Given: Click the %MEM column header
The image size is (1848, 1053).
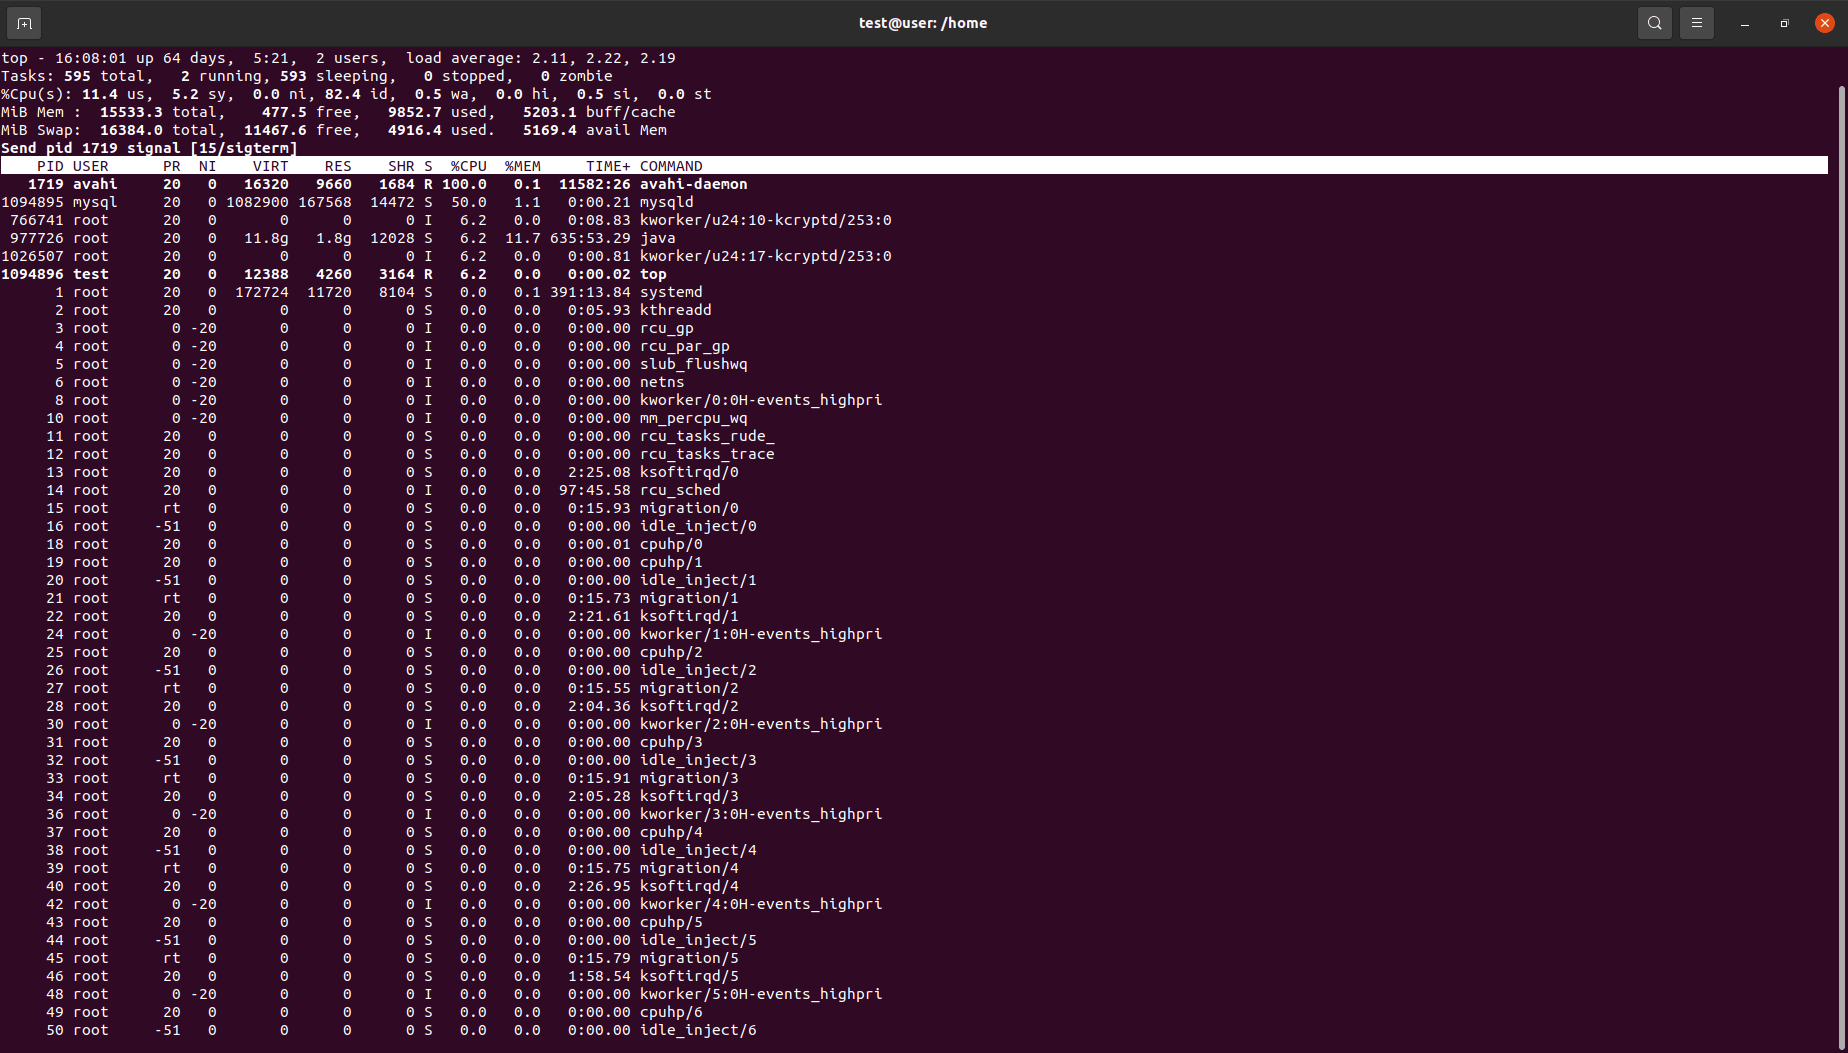Looking at the screenshot, I should [523, 166].
